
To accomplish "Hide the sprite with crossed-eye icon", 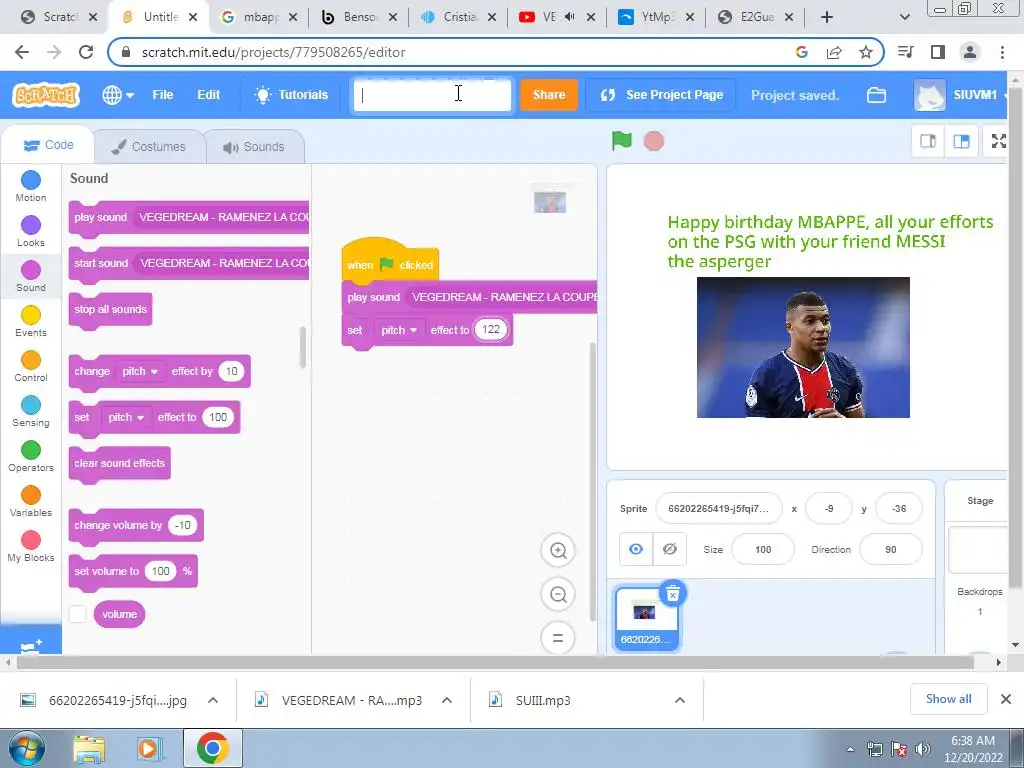I will point(669,549).
